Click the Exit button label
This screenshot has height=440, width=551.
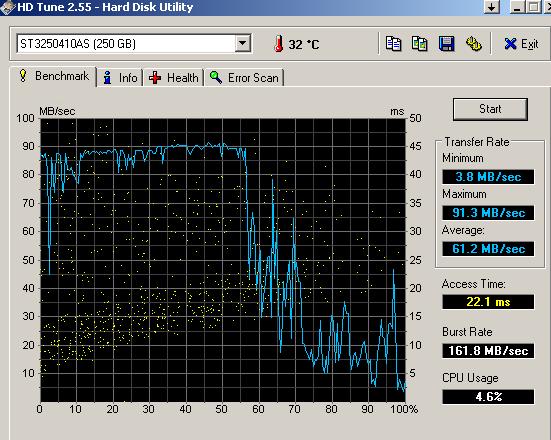coord(530,44)
